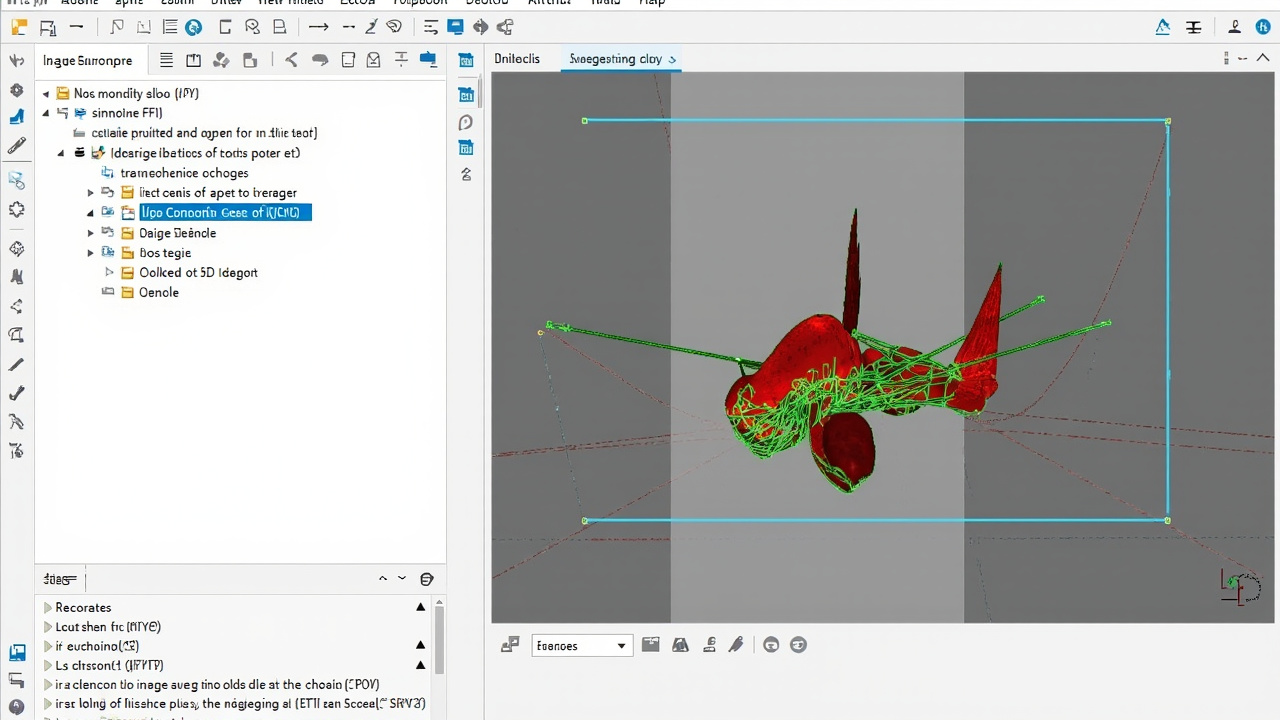Click the envelope icon in panel toolbar
This screenshot has height=720, width=1280.
[x=373, y=60]
